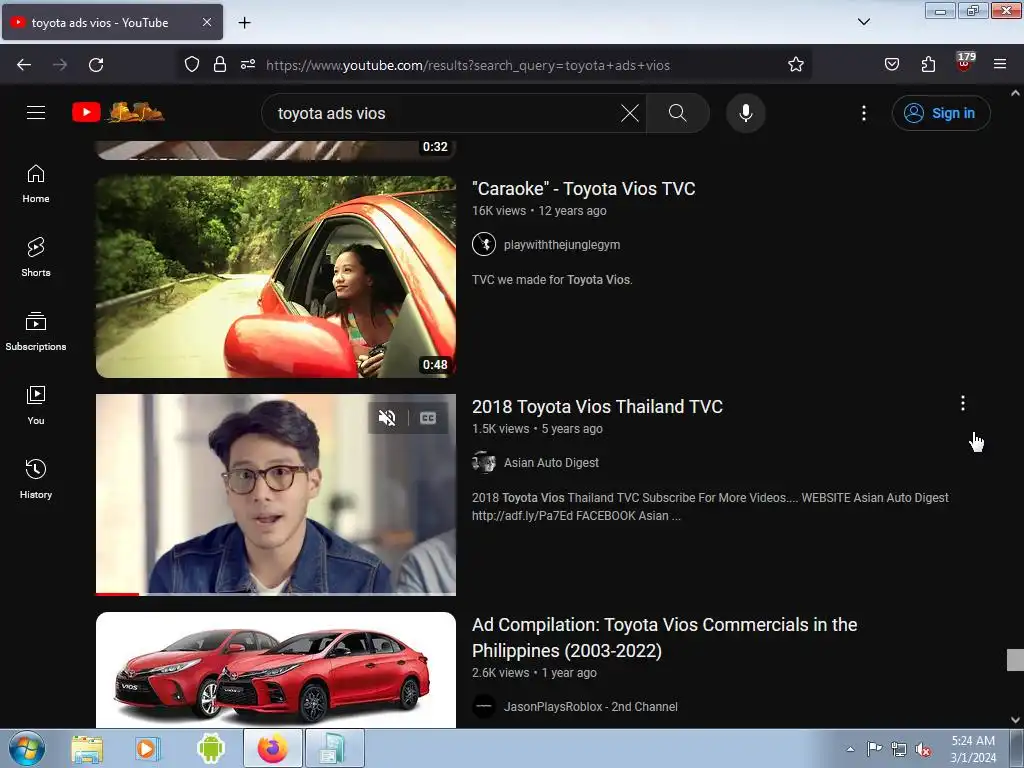Open Firefox extensions puzzle icon
The image size is (1024, 768).
[x=928, y=65]
